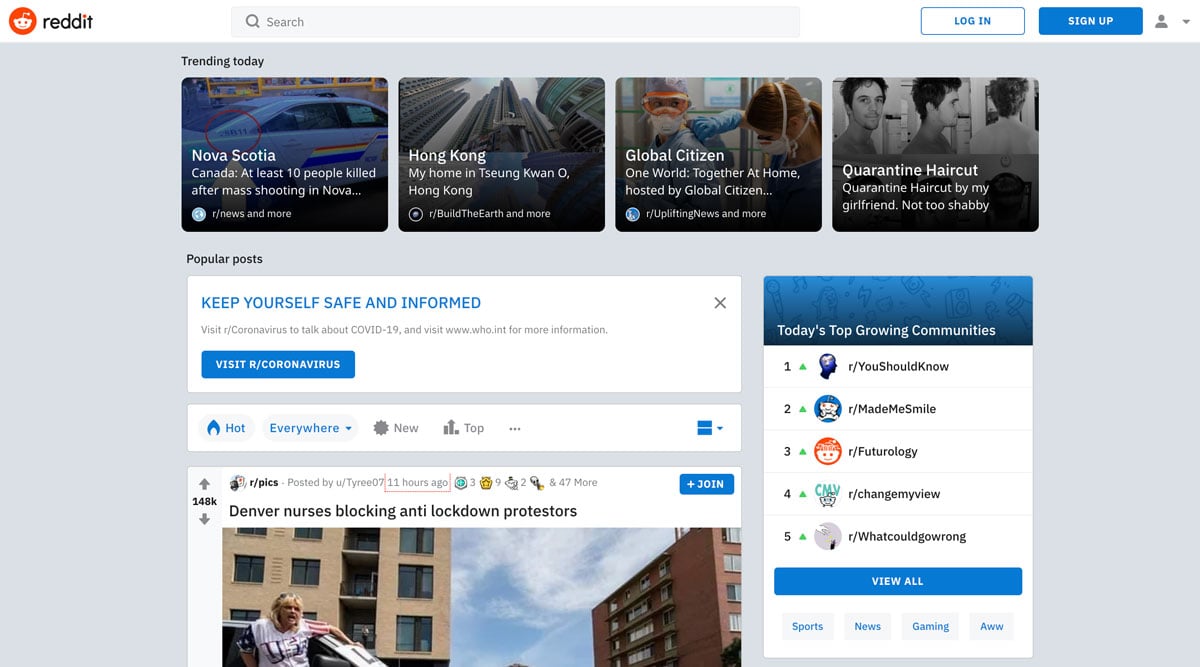Select the Sports category chip

point(807,626)
